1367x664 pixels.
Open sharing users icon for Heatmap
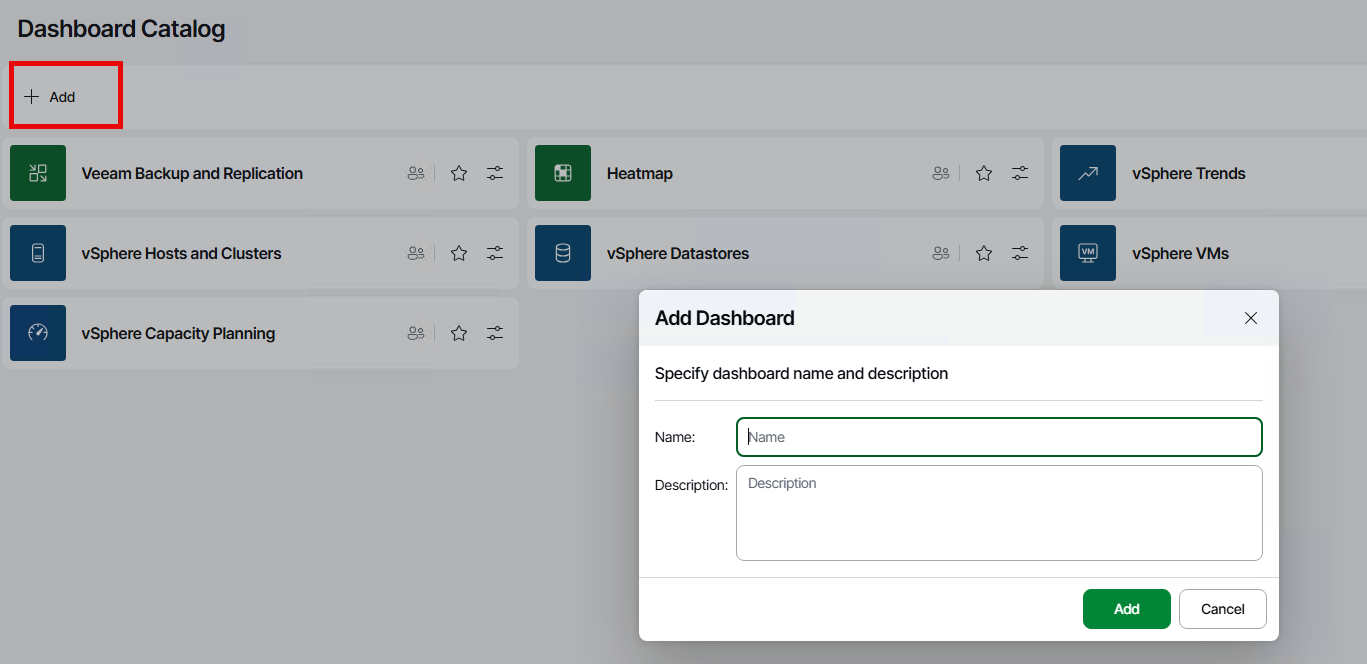(x=940, y=173)
